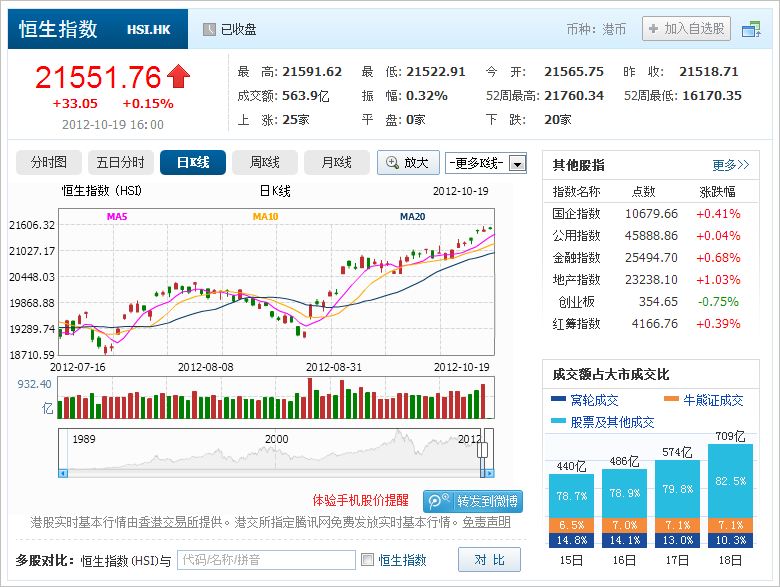Open the 更多K线 dropdown
Screen dimensions: 780x587
[486, 163]
